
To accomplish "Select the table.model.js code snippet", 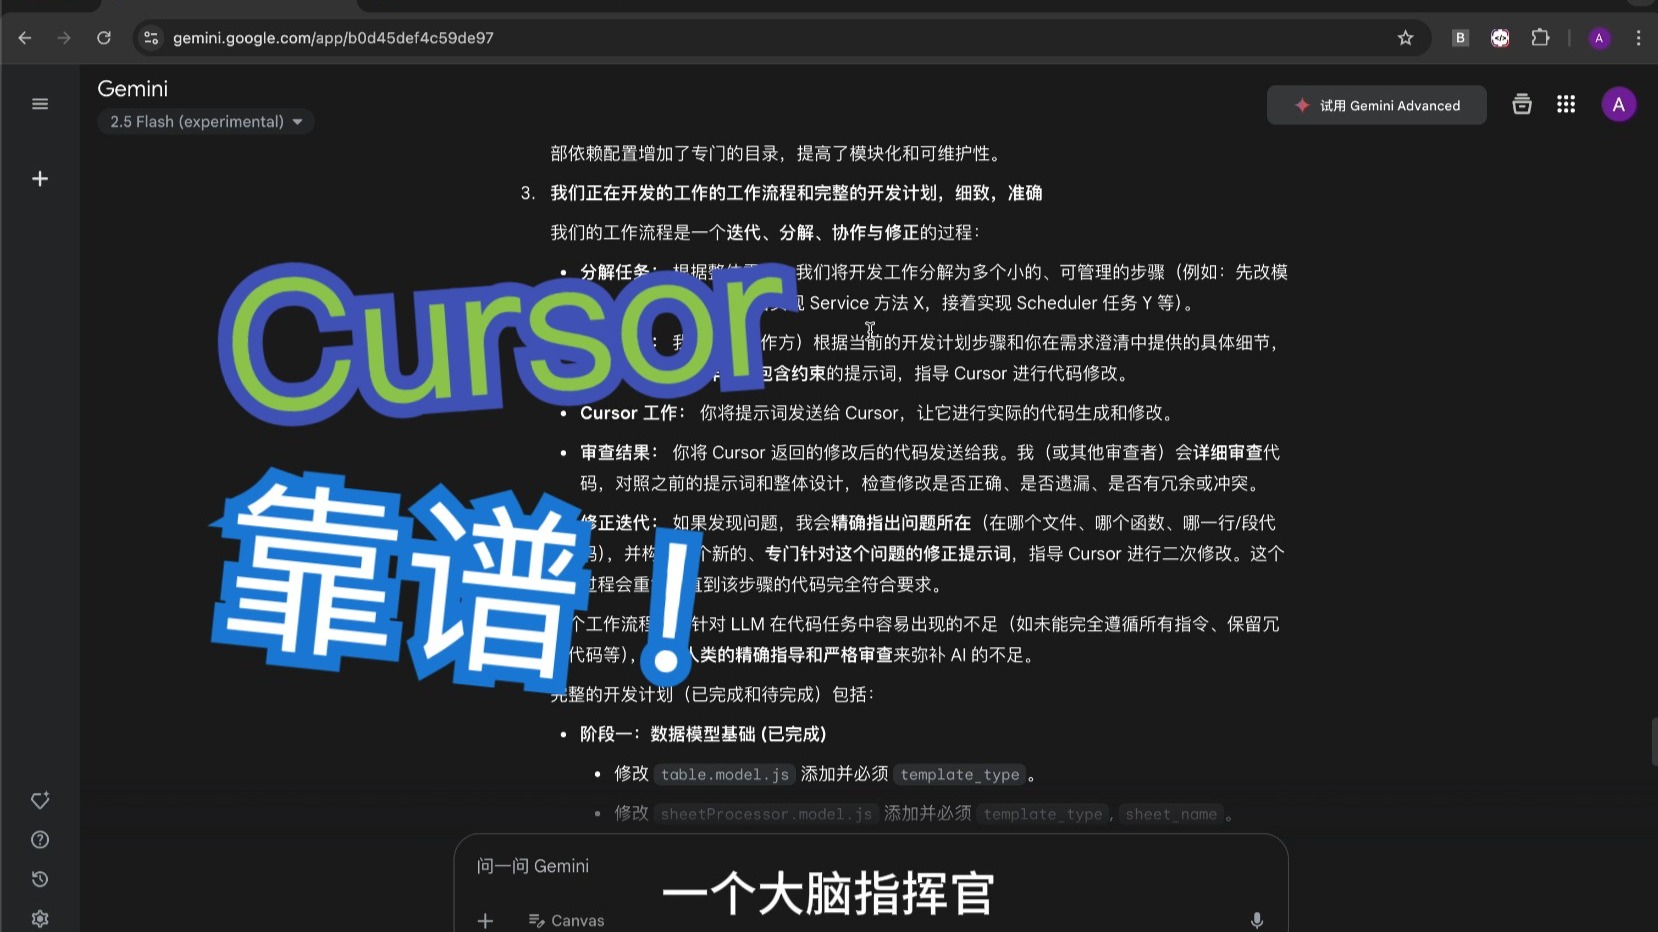I will (x=725, y=774).
